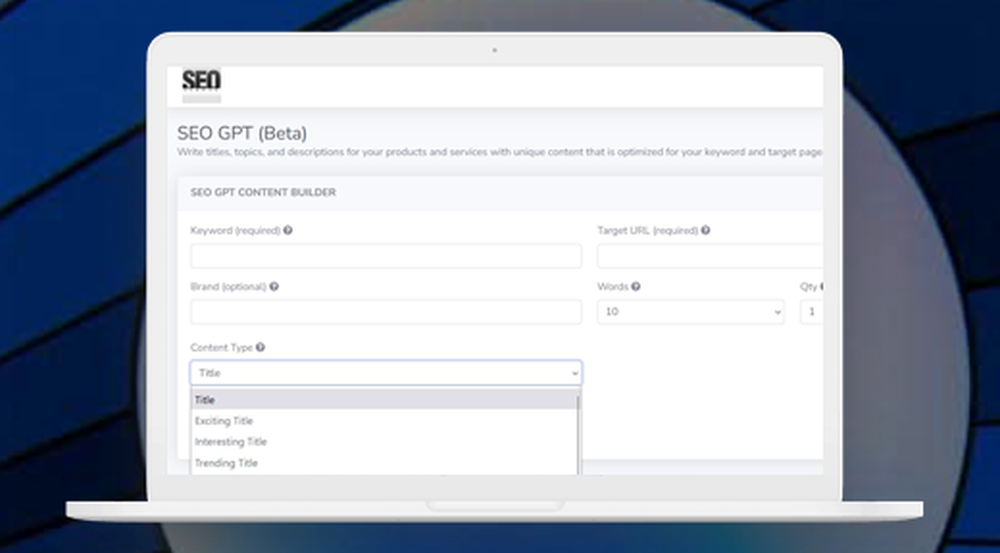The width and height of the screenshot is (1000, 553).
Task: Click the SEO logo in header
Action: 202,85
